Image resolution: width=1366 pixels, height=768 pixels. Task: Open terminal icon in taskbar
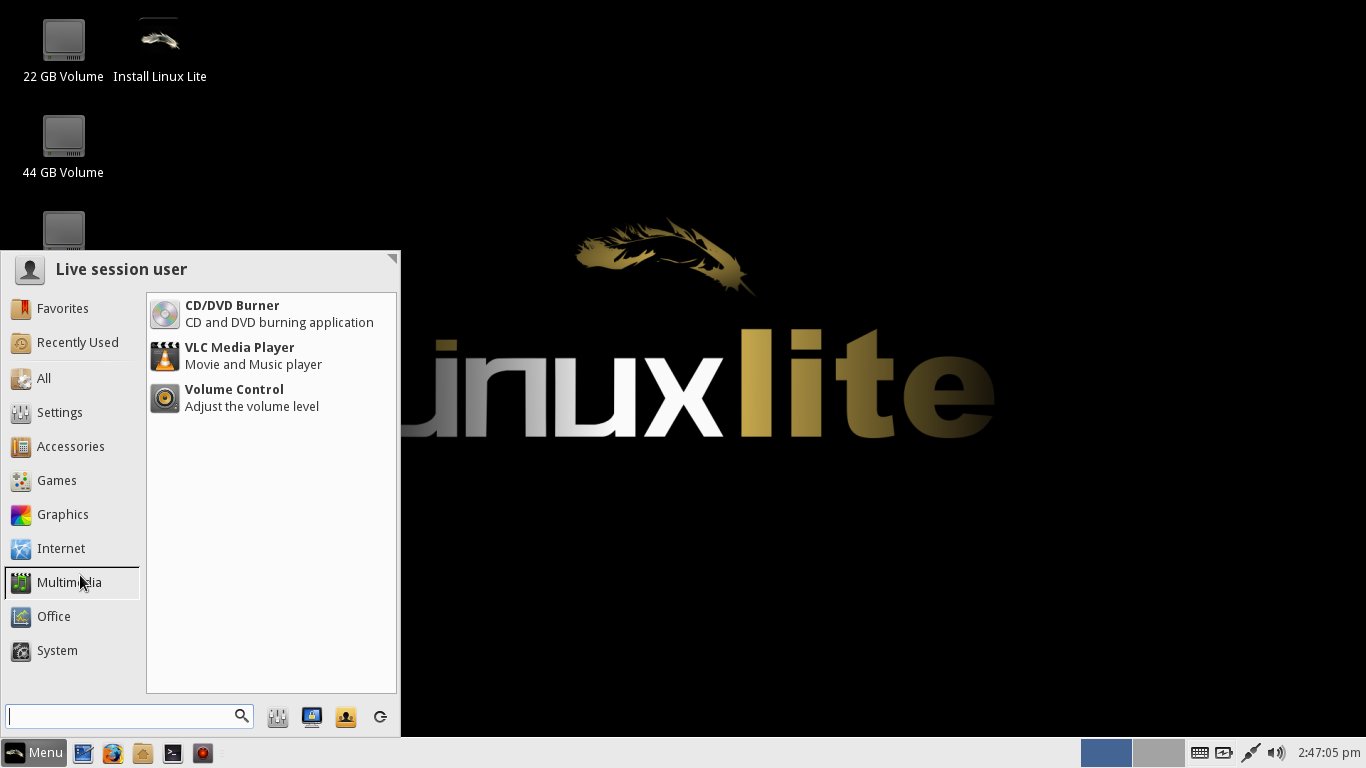point(173,753)
